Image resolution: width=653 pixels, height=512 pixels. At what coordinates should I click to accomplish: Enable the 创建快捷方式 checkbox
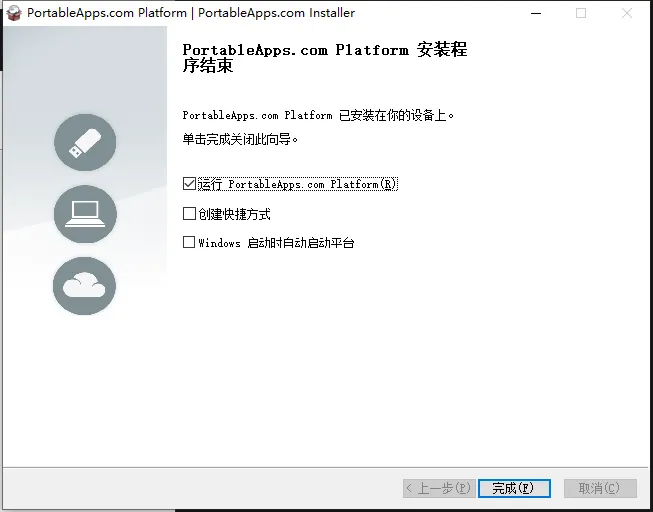click(189, 214)
